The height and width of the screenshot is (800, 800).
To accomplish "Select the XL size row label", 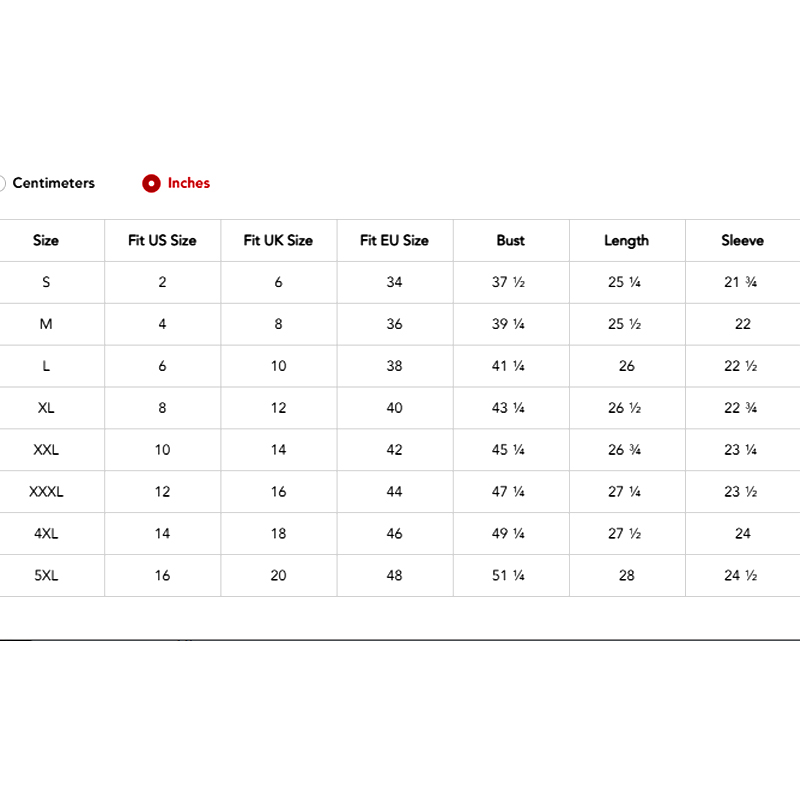I will (46, 408).
